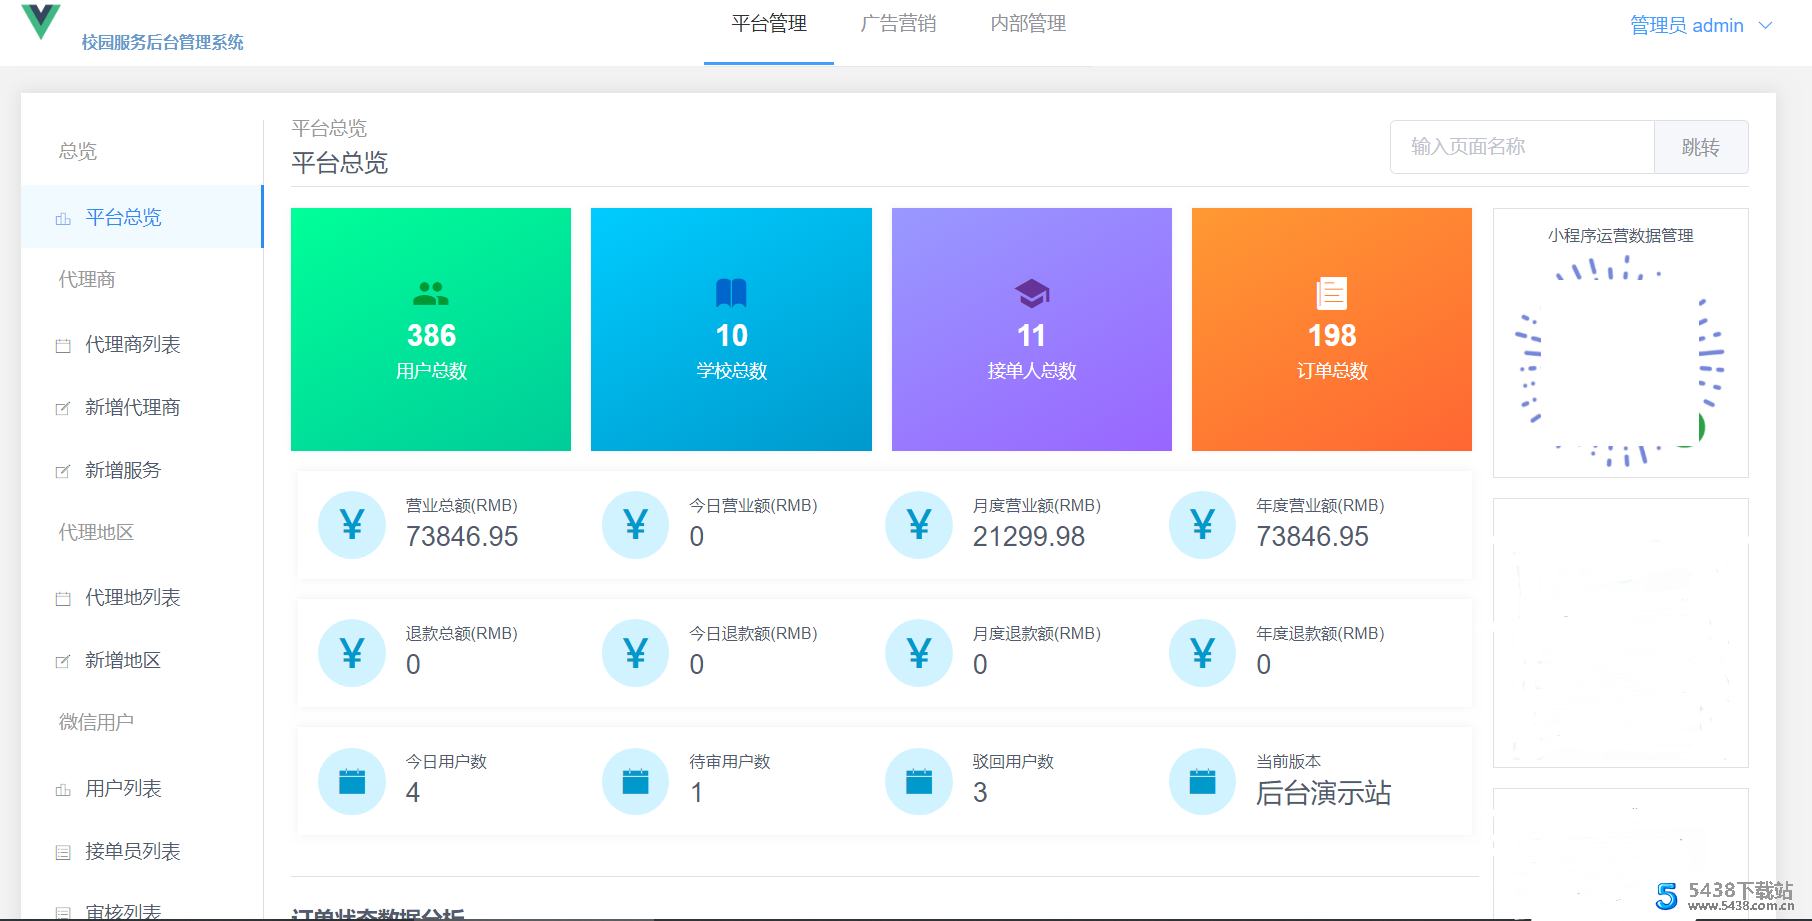Open the 用户列表 page from sidebar

tap(124, 788)
